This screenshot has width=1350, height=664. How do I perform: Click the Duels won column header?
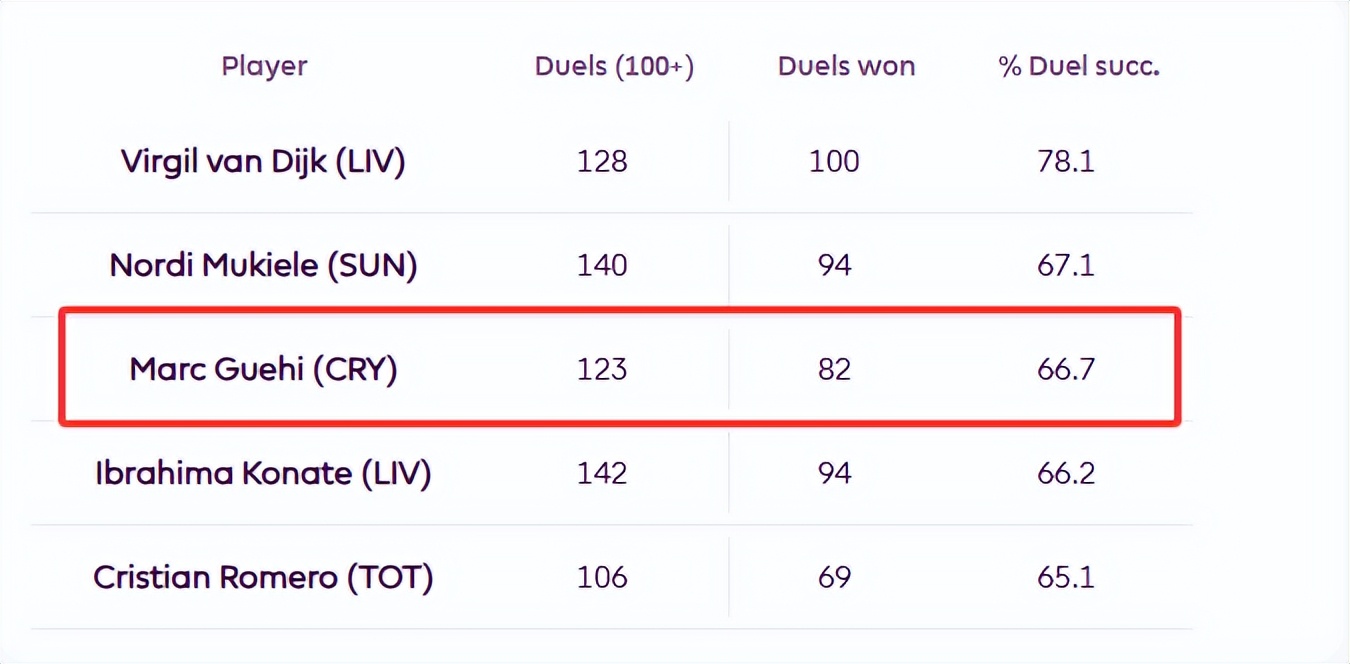pyautogui.click(x=846, y=67)
